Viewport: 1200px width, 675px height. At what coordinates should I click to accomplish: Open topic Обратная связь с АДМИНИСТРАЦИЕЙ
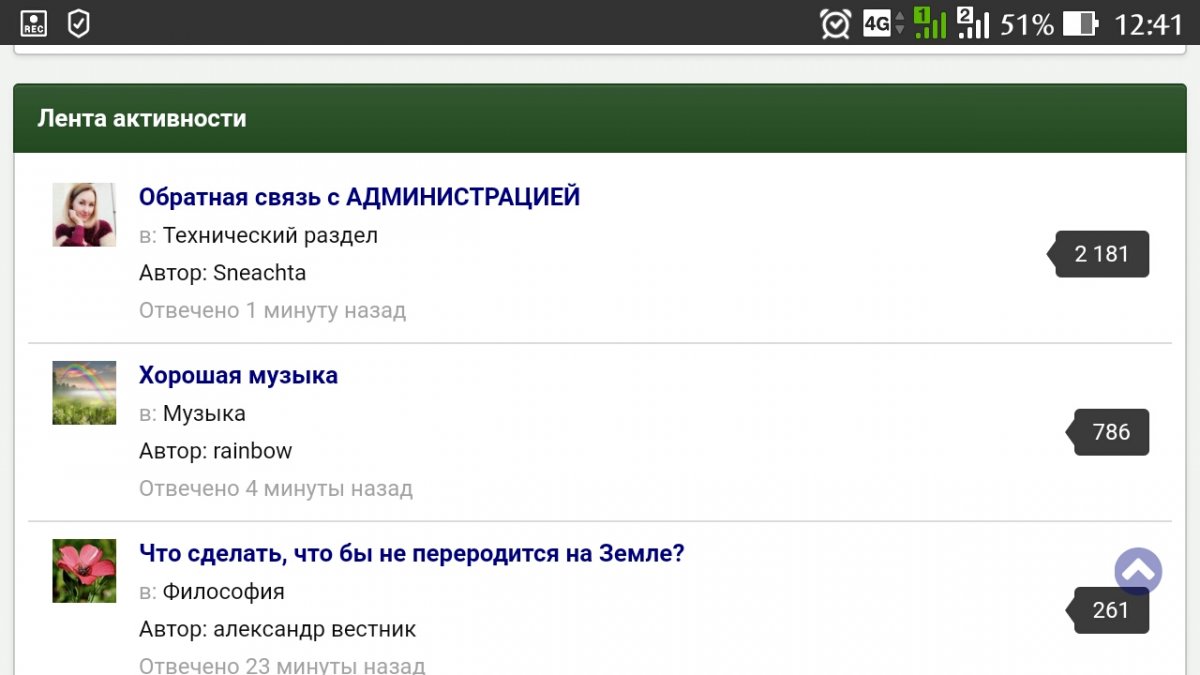(359, 197)
